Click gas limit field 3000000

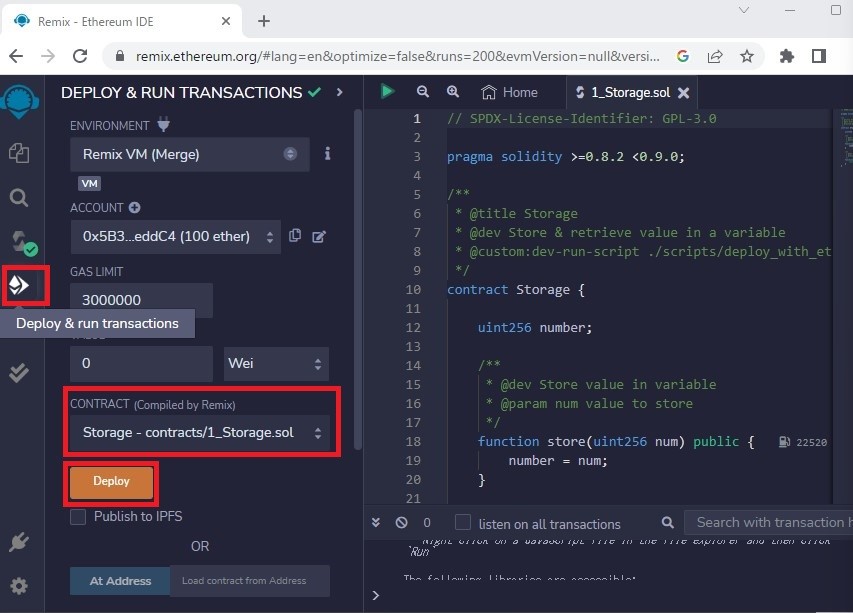[141, 300]
